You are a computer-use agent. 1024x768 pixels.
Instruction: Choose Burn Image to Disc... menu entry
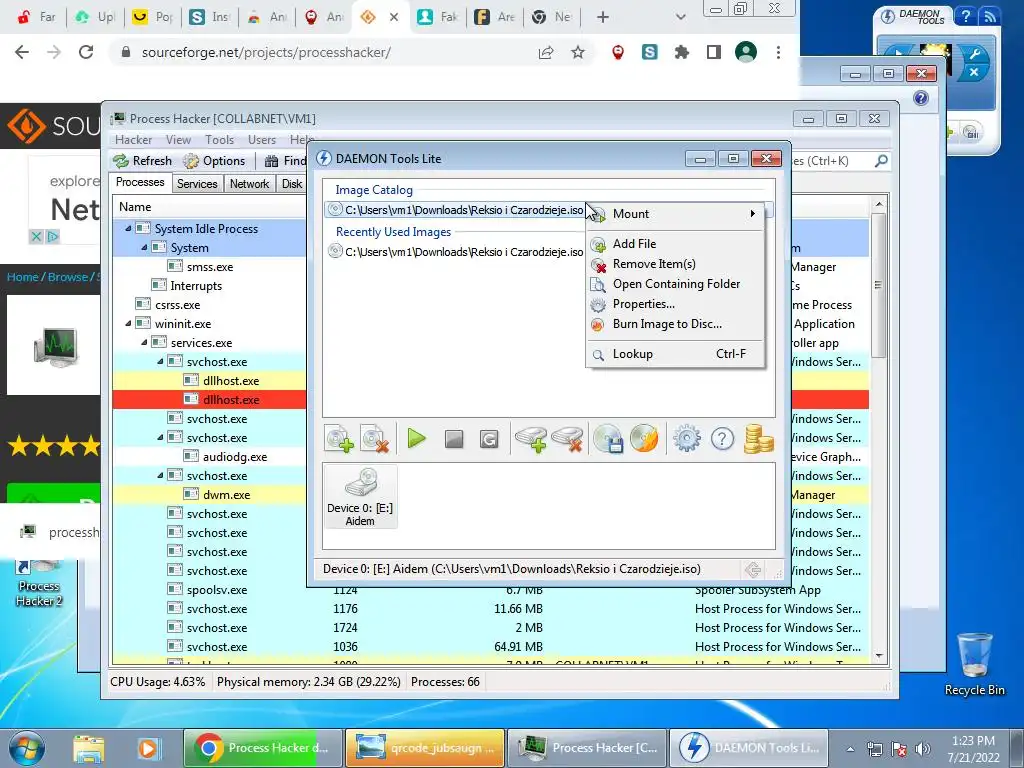pyautogui.click(x=675, y=325)
